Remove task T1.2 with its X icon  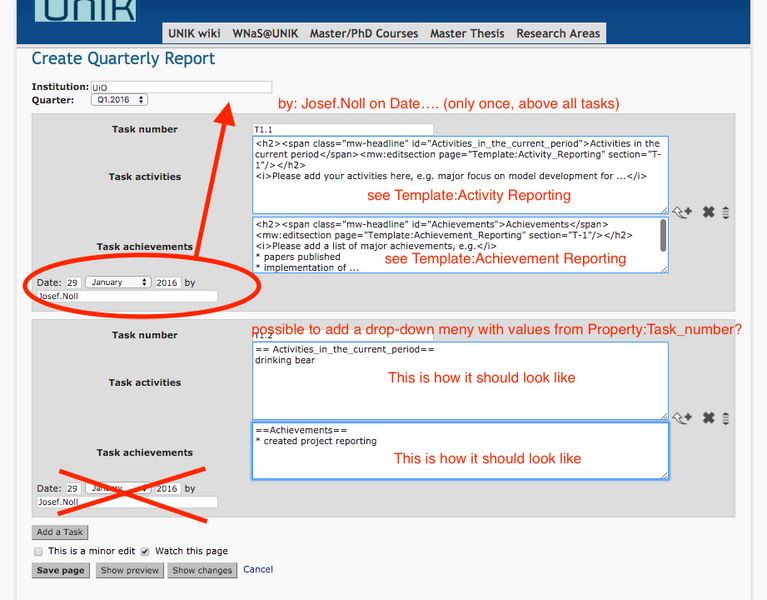click(708, 418)
